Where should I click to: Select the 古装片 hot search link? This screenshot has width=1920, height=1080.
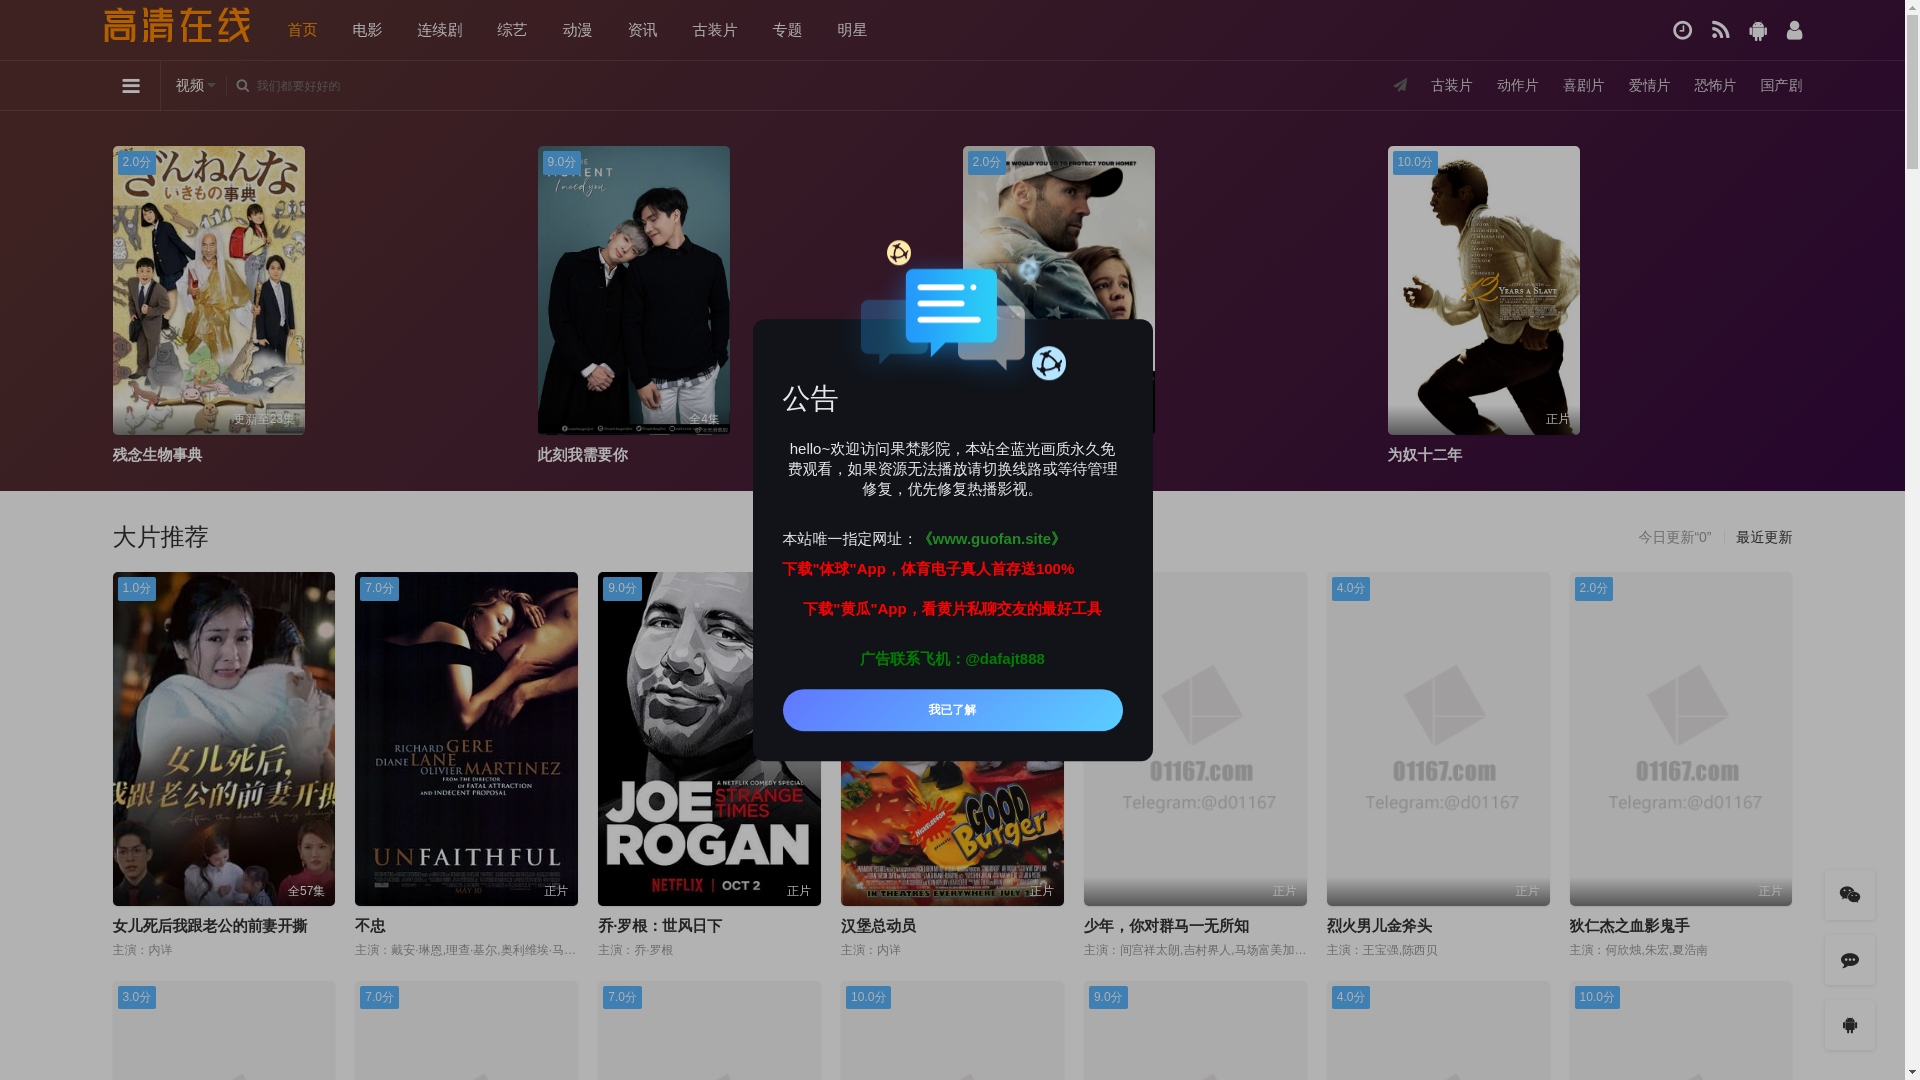click(1451, 86)
